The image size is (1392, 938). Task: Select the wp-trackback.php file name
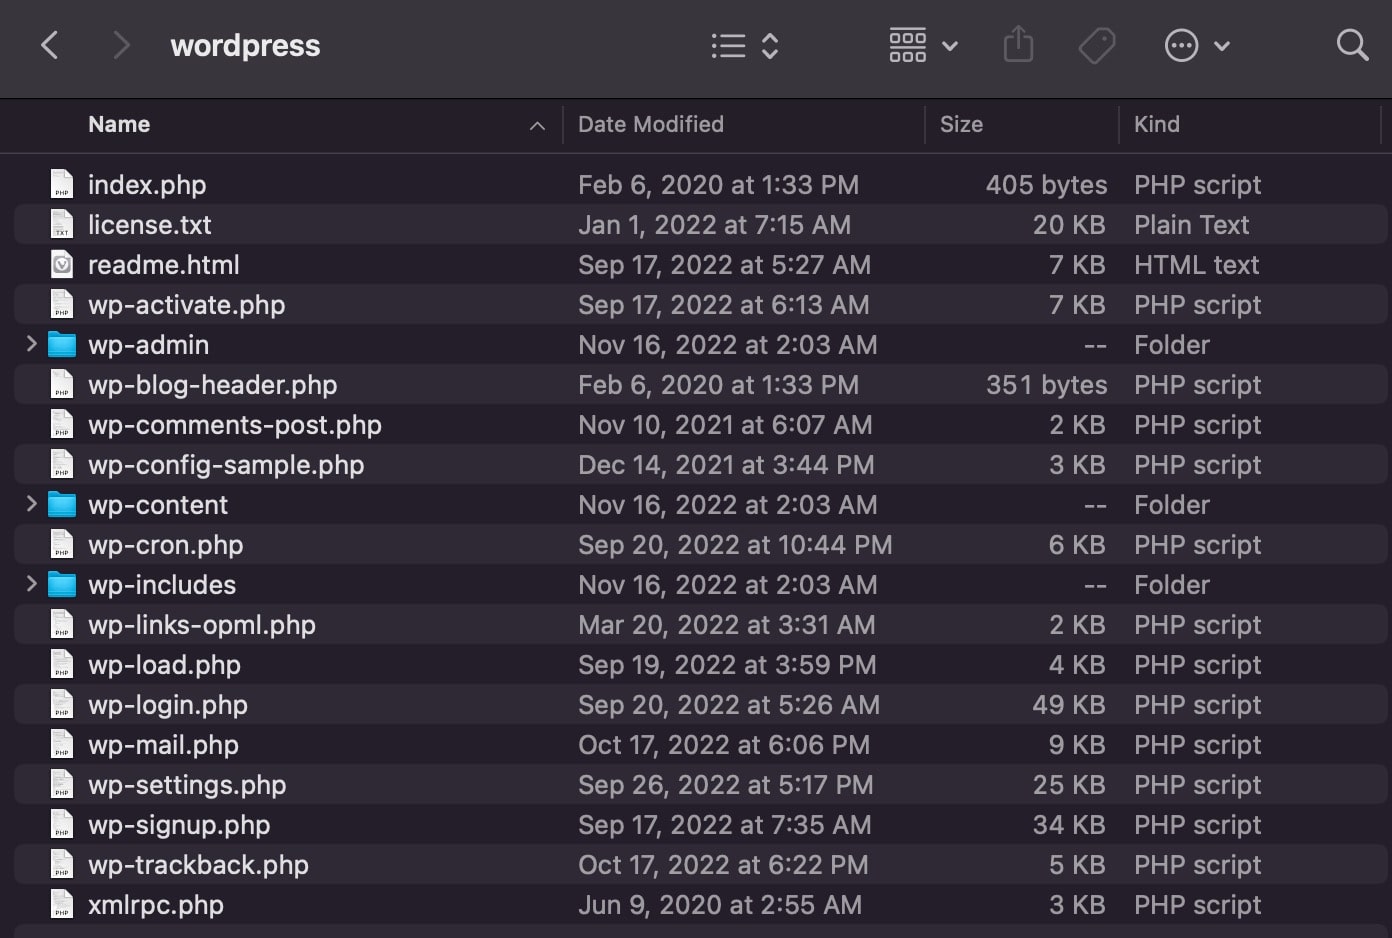[199, 865]
